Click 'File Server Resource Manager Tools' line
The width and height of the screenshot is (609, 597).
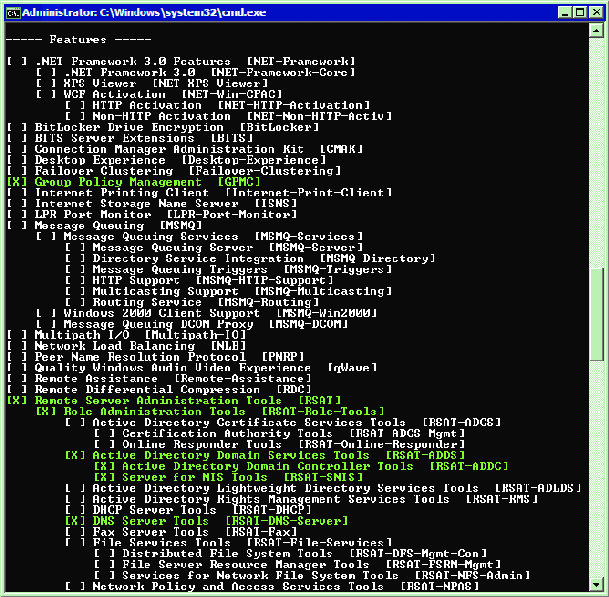click(298, 564)
